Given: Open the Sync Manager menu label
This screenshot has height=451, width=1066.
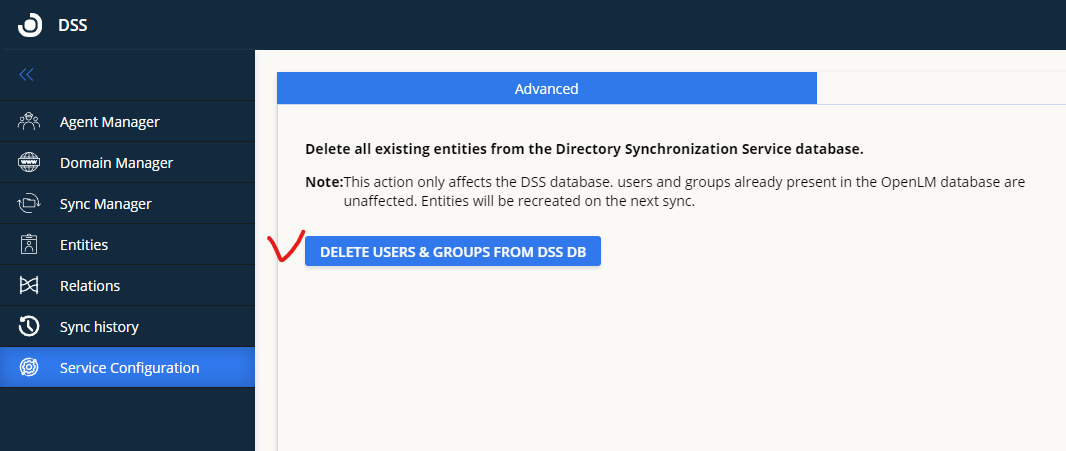Looking at the screenshot, I should [x=105, y=204].
